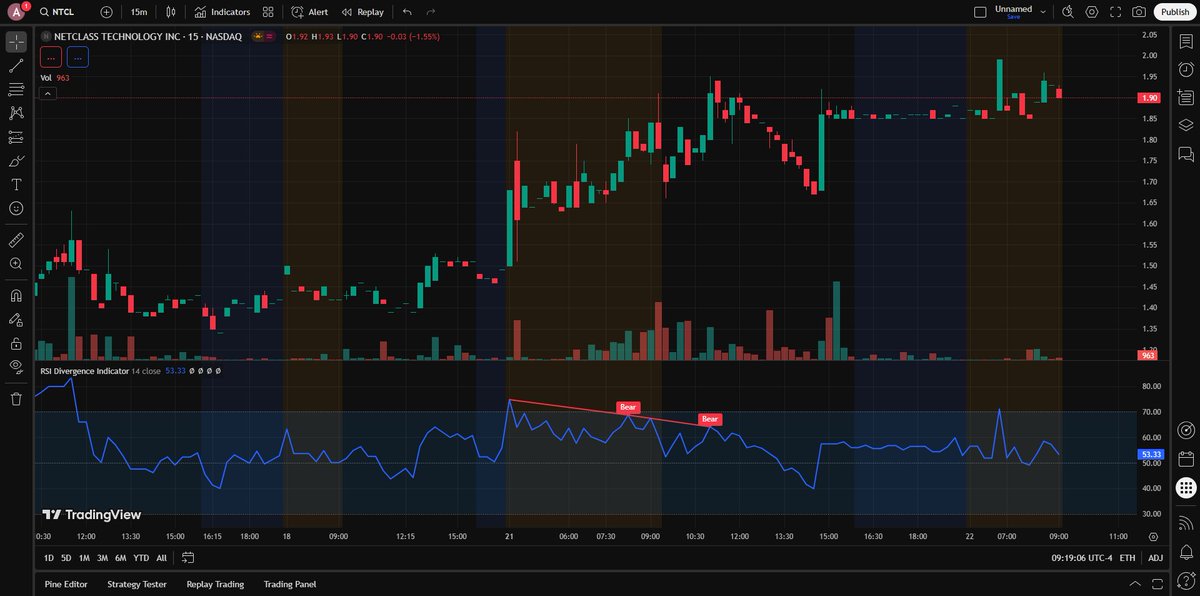Select the crosshair cursor tool

tap(16, 42)
